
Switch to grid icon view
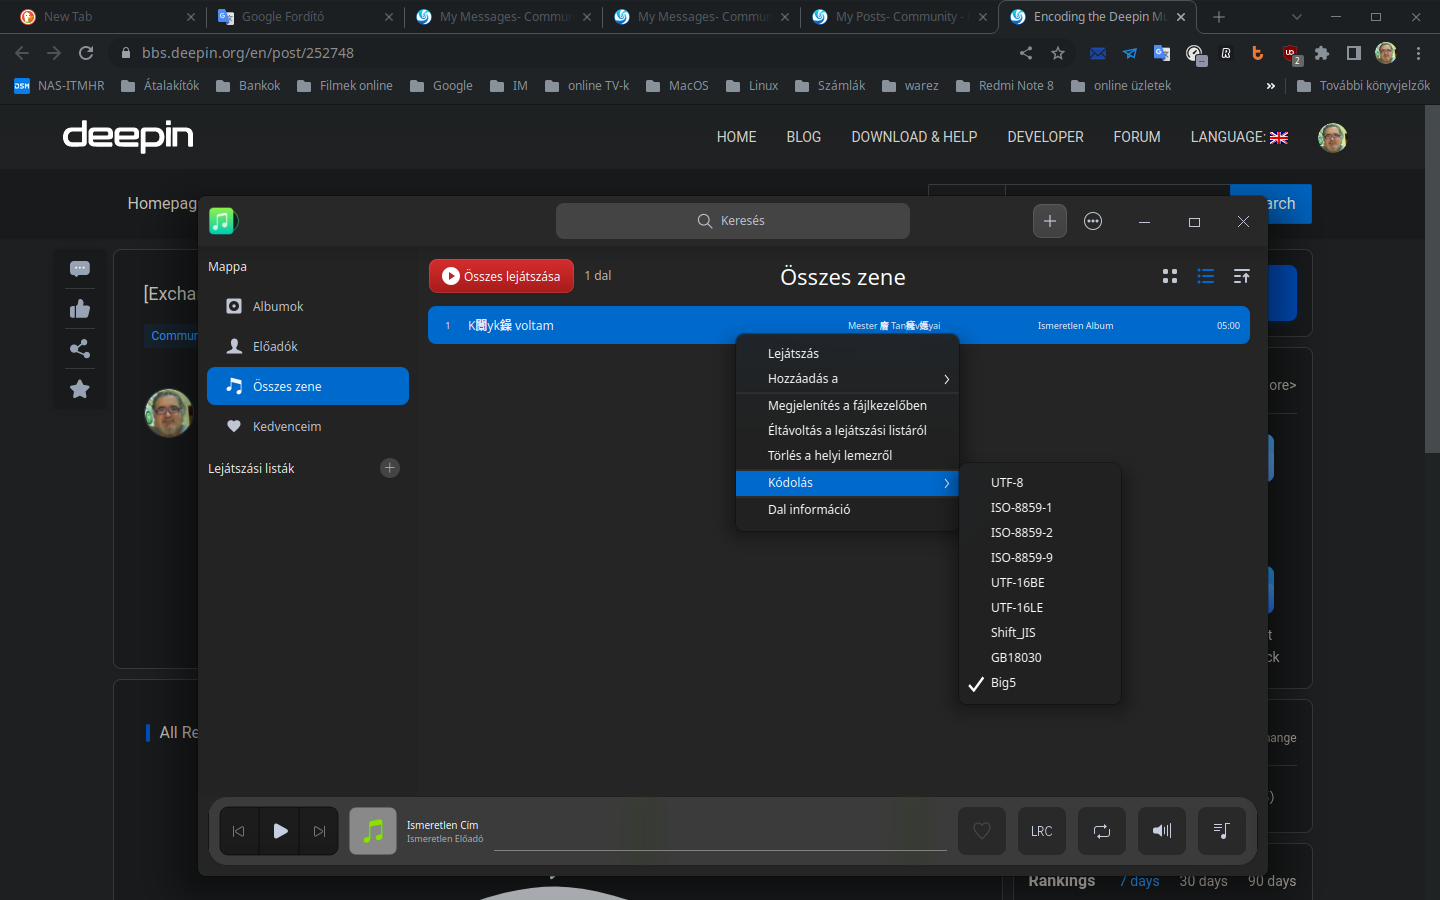coord(1170,276)
